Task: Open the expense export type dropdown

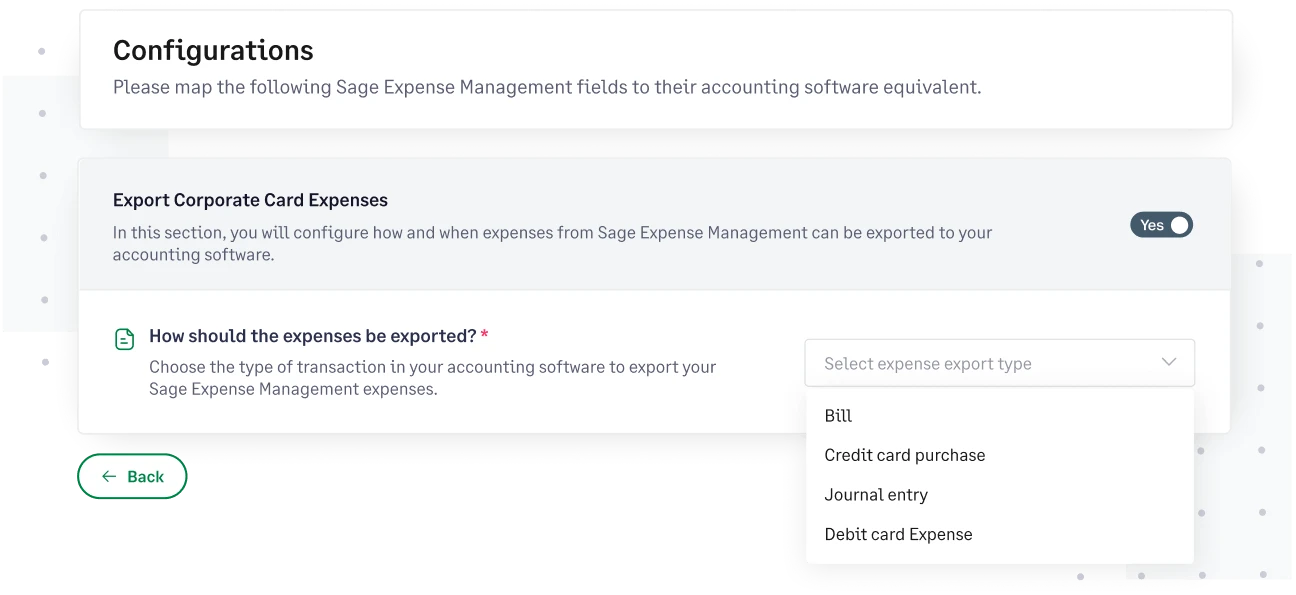Action: (1000, 362)
